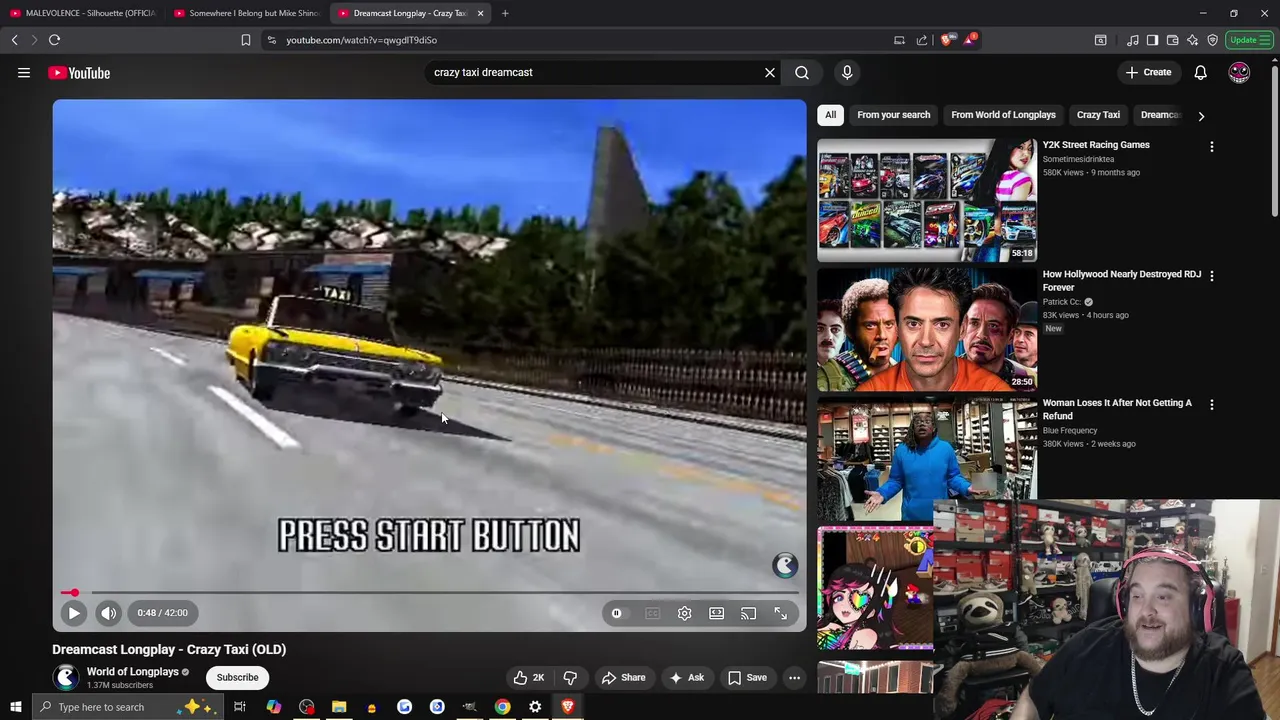Open the YouTube guide hamburger menu
The image size is (1280, 720).
[x=24, y=72]
